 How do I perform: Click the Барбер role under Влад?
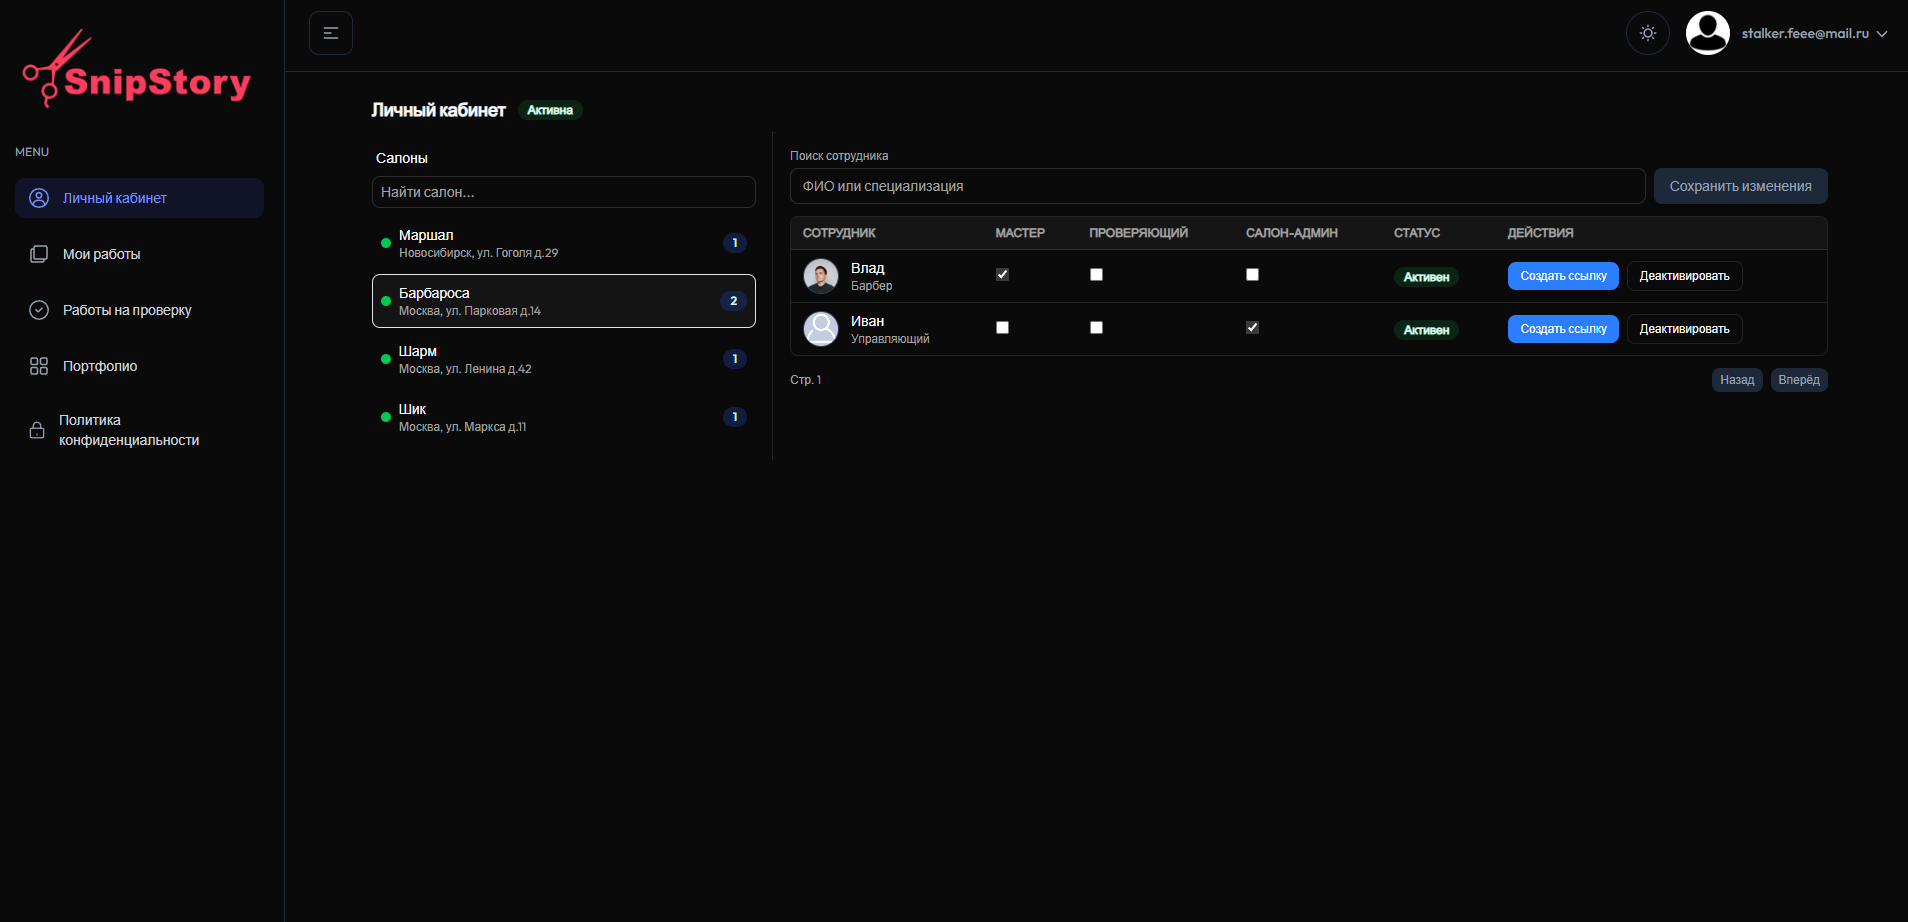click(x=872, y=286)
